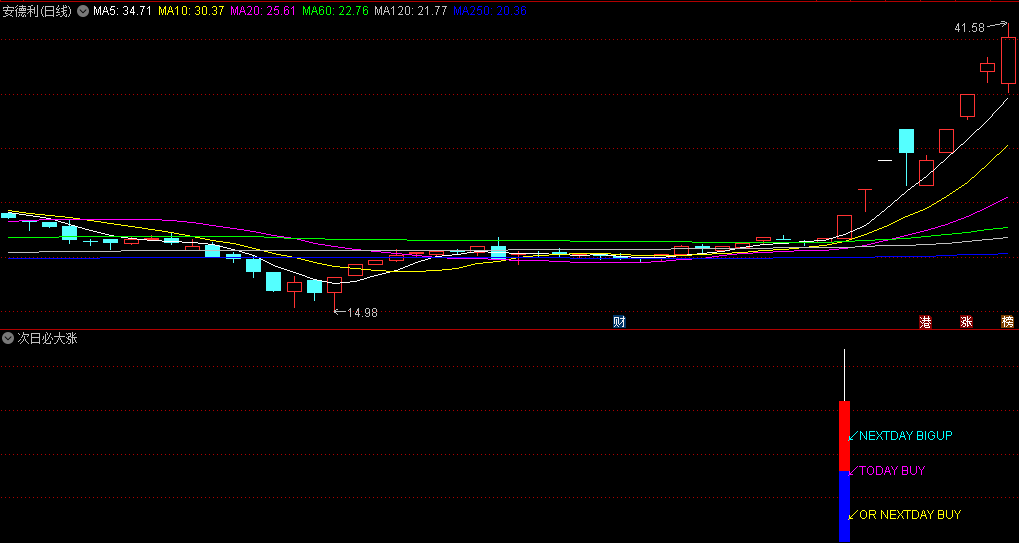The image size is (1019, 543).
Task: Select the MA20: 25.61 label
Action: pos(263,11)
